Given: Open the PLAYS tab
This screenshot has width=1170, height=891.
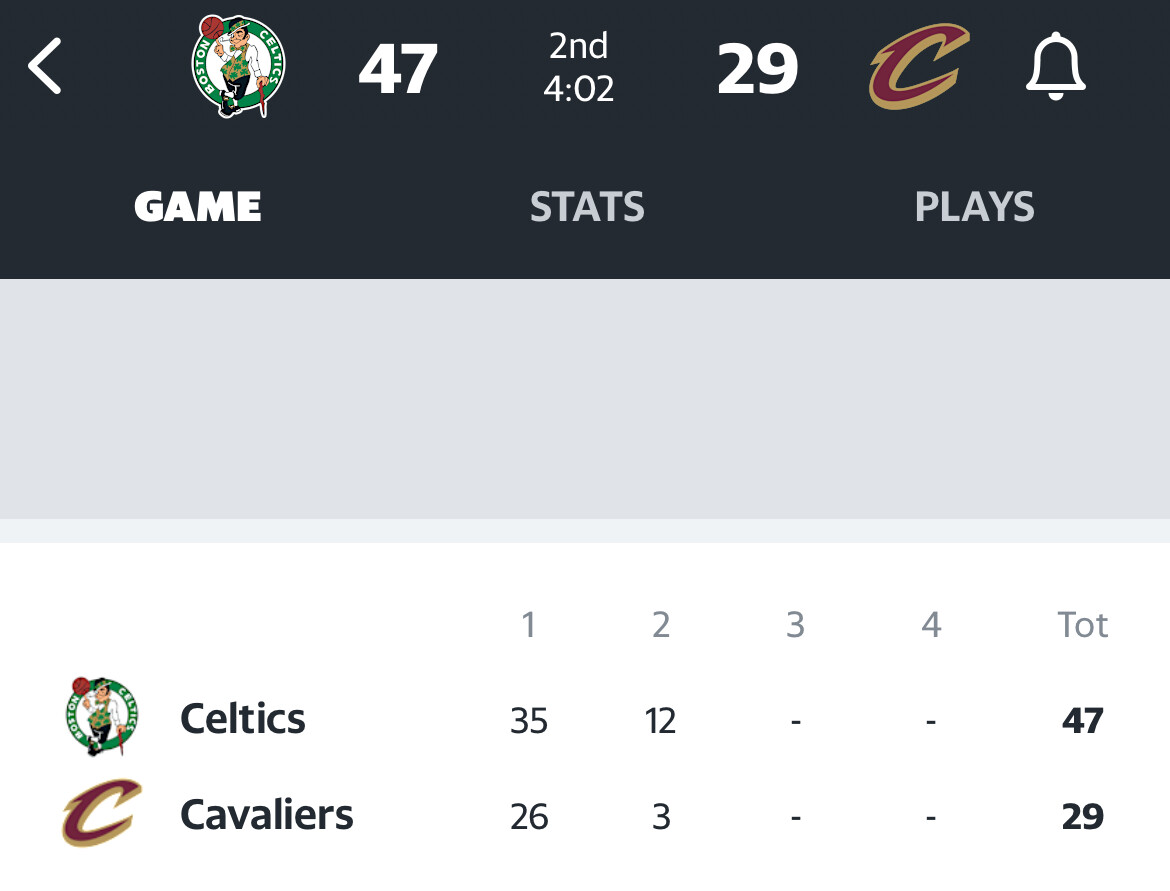Looking at the screenshot, I should click(974, 207).
